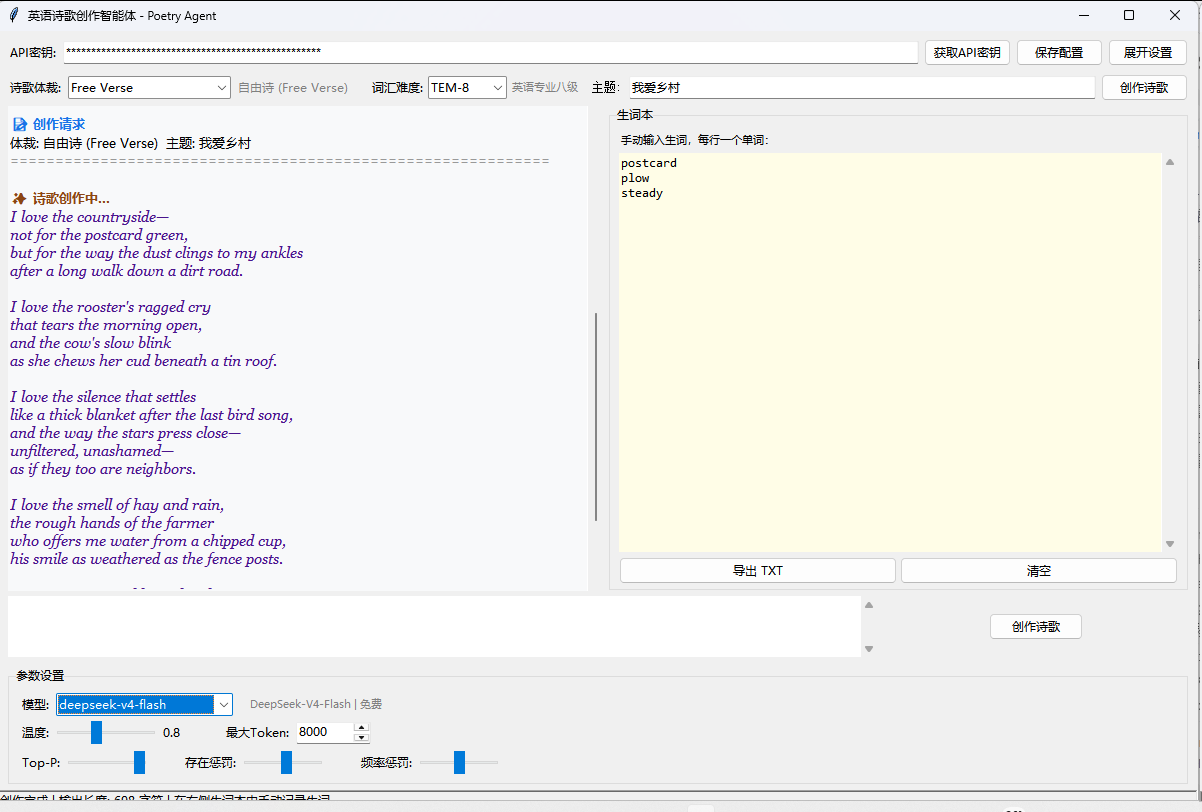Click line 'I love the rooster's ragged cry'

pyautogui.click(x=111, y=307)
